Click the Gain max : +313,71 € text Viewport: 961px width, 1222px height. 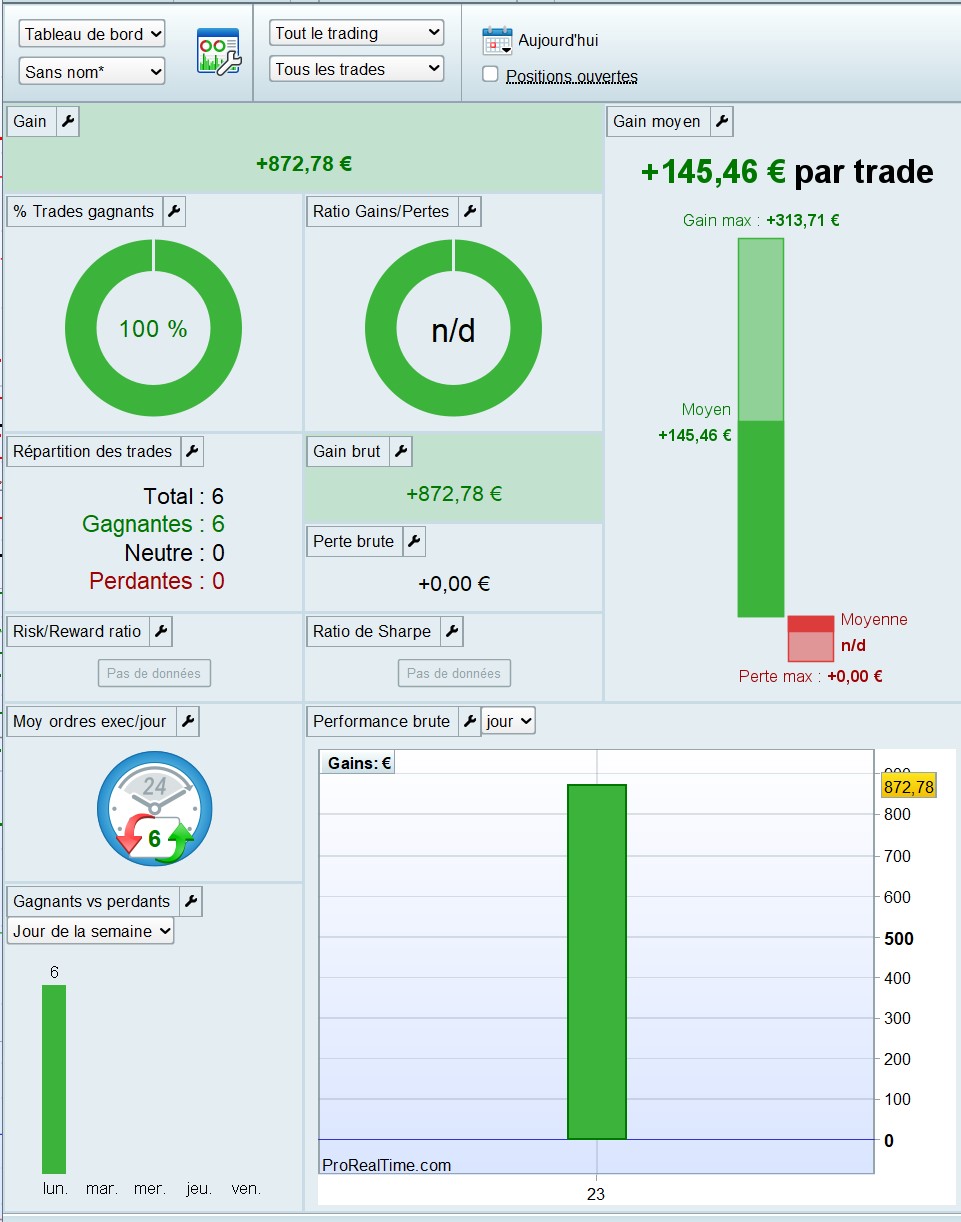(x=761, y=220)
